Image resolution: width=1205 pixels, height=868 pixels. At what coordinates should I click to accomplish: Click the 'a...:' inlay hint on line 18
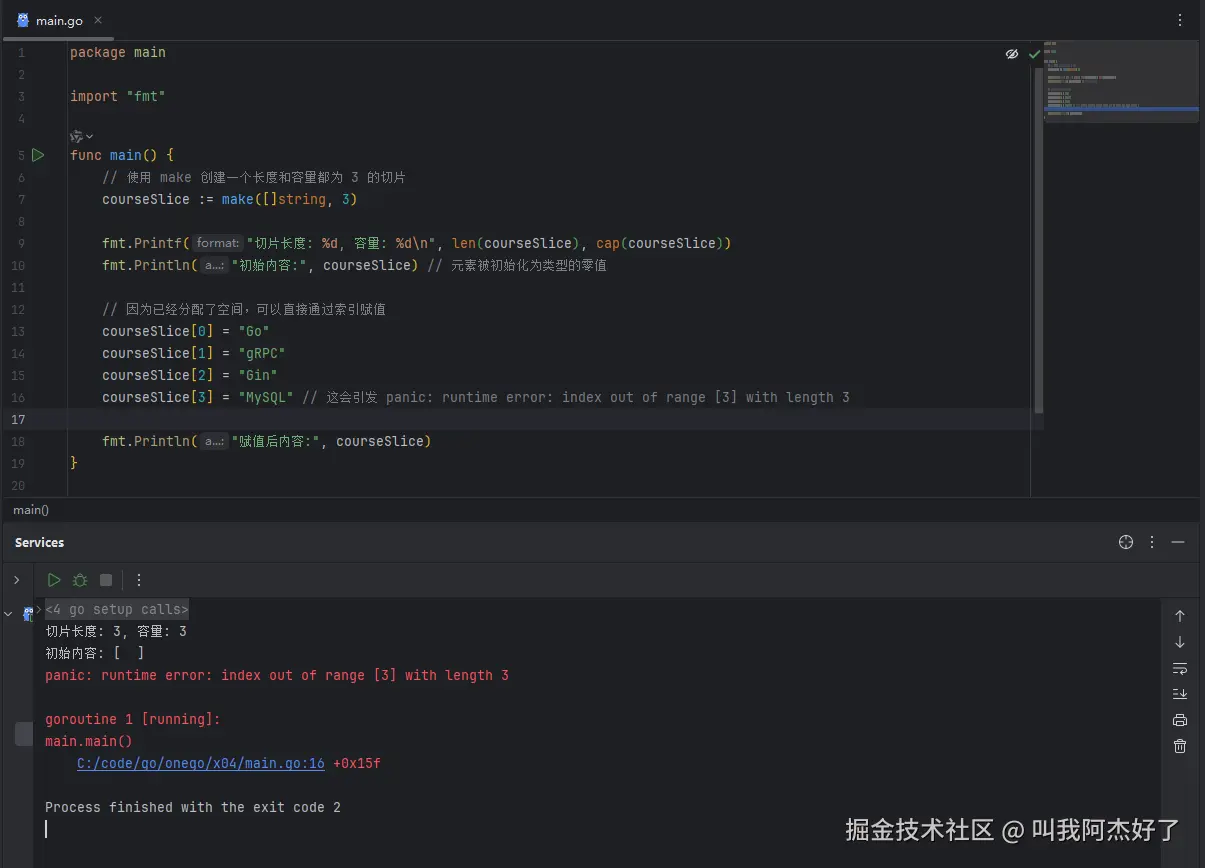point(214,441)
